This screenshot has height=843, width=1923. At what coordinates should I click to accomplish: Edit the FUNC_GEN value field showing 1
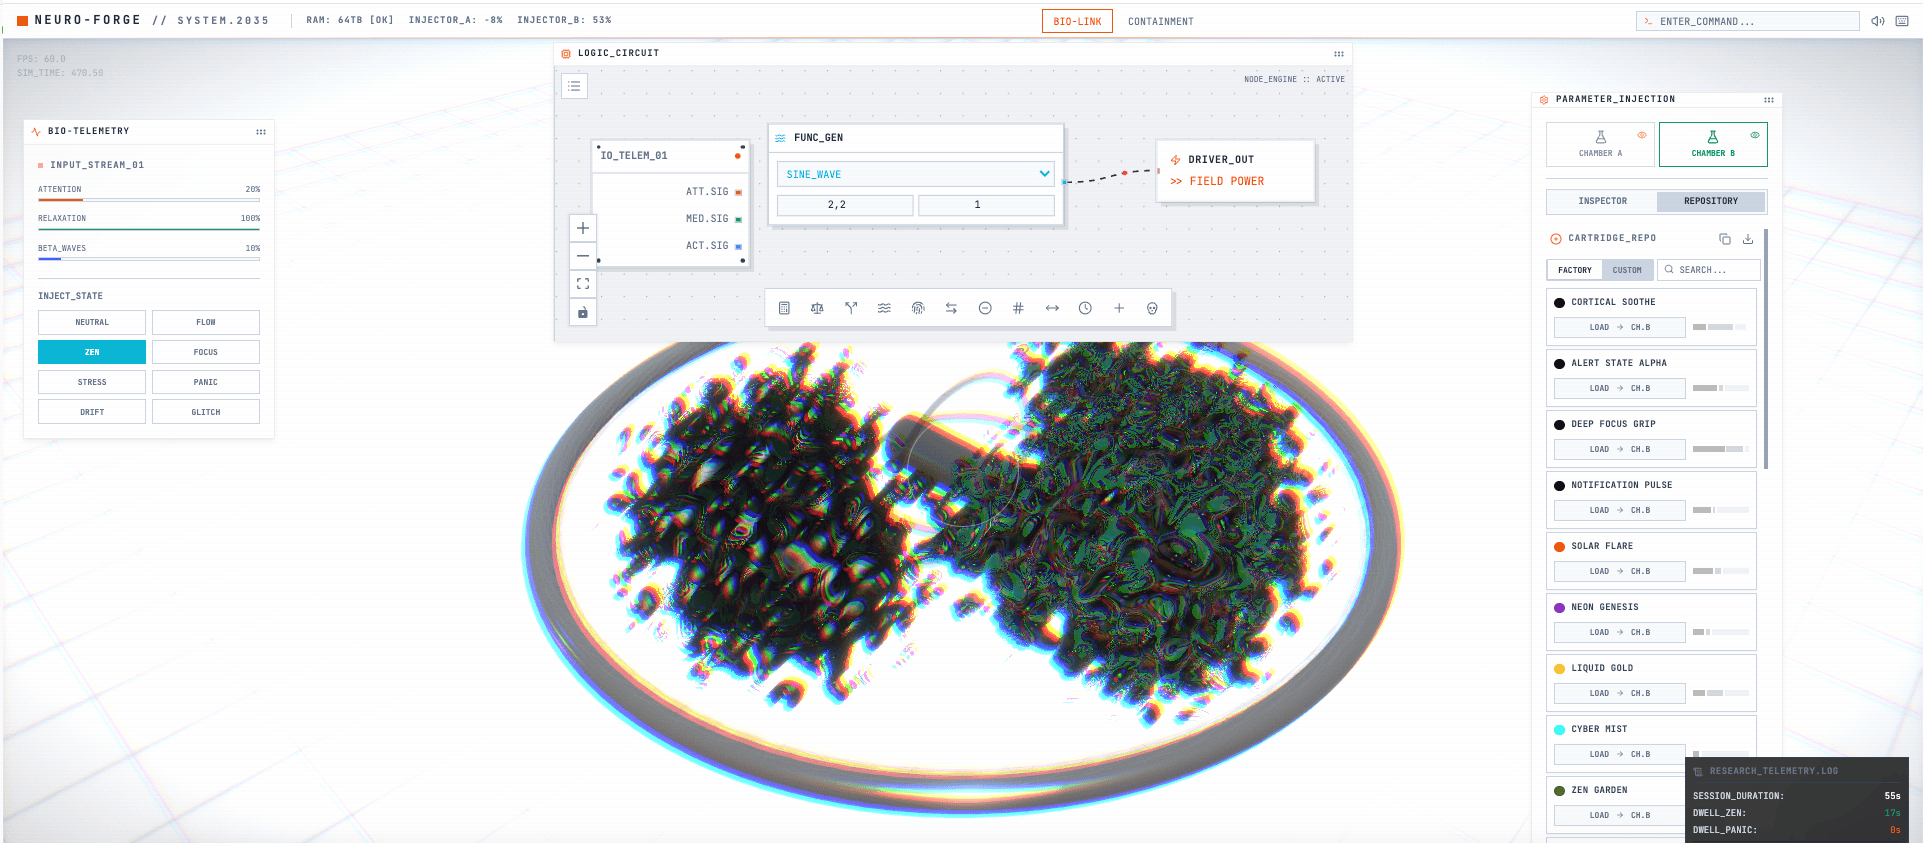coord(986,205)
